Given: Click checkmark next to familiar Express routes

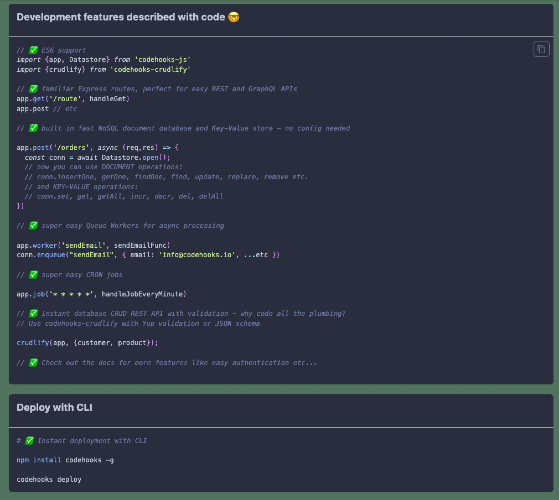Looking at the screenshot, I should pos(33,89).
